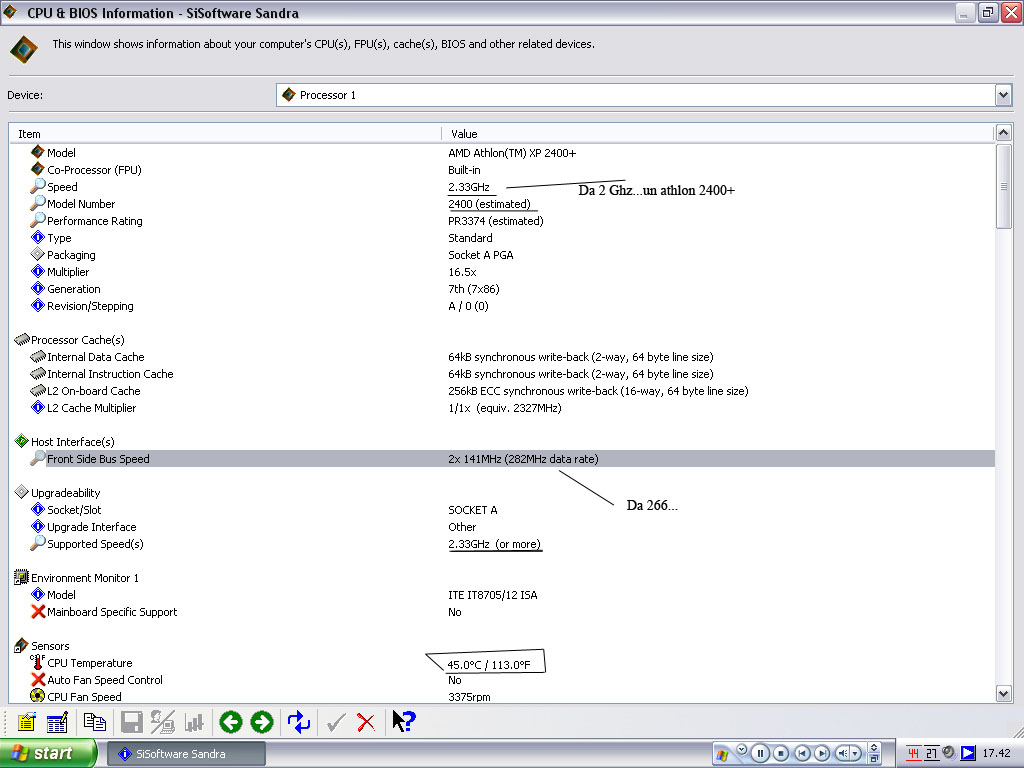Expand the Media Player toolbar menu chevron
The height and width of the screenshot is (768, 1024).
[x=741, y=748]
